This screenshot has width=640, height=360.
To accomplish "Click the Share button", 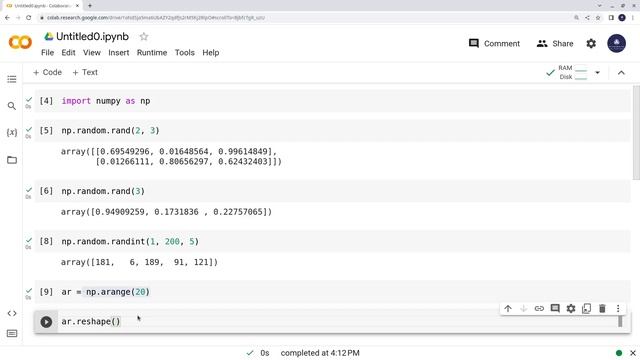I will click(555, 43).
